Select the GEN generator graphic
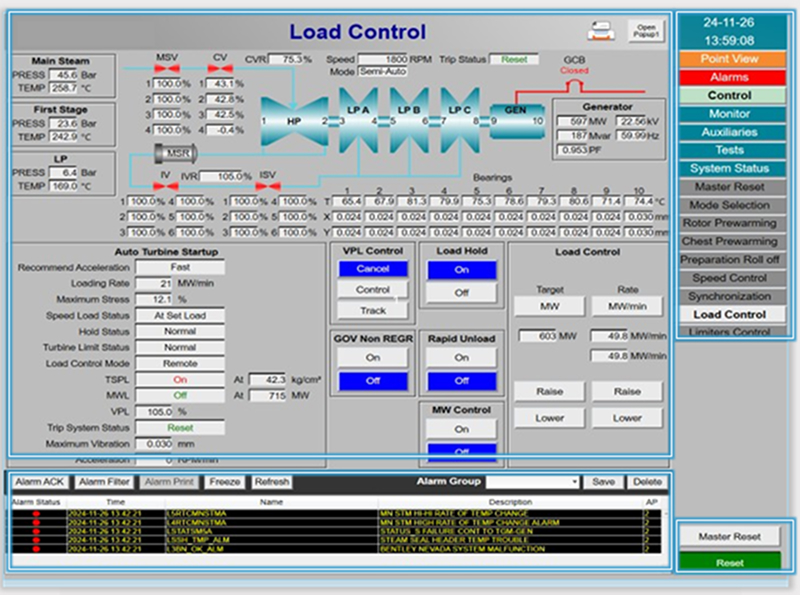The height and width of the screenshot is (595, 800). click(516, 111)
